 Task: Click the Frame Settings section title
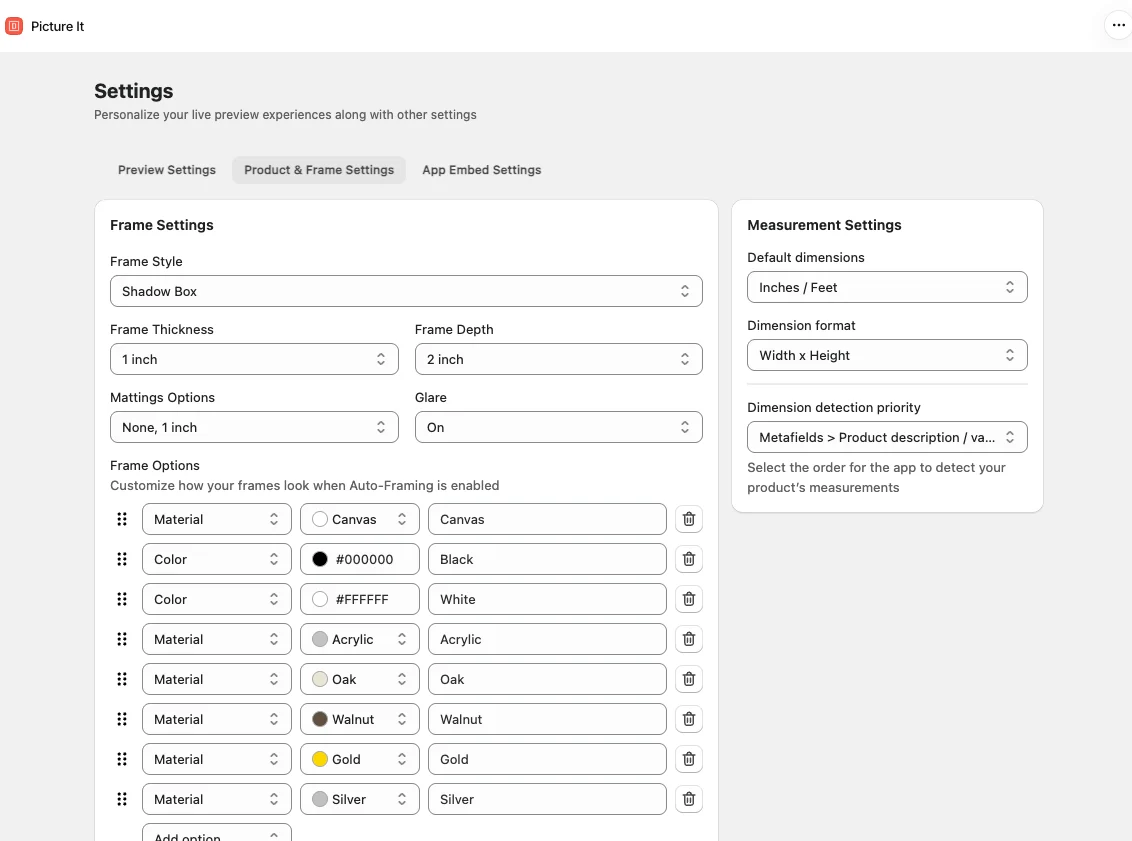162,225
